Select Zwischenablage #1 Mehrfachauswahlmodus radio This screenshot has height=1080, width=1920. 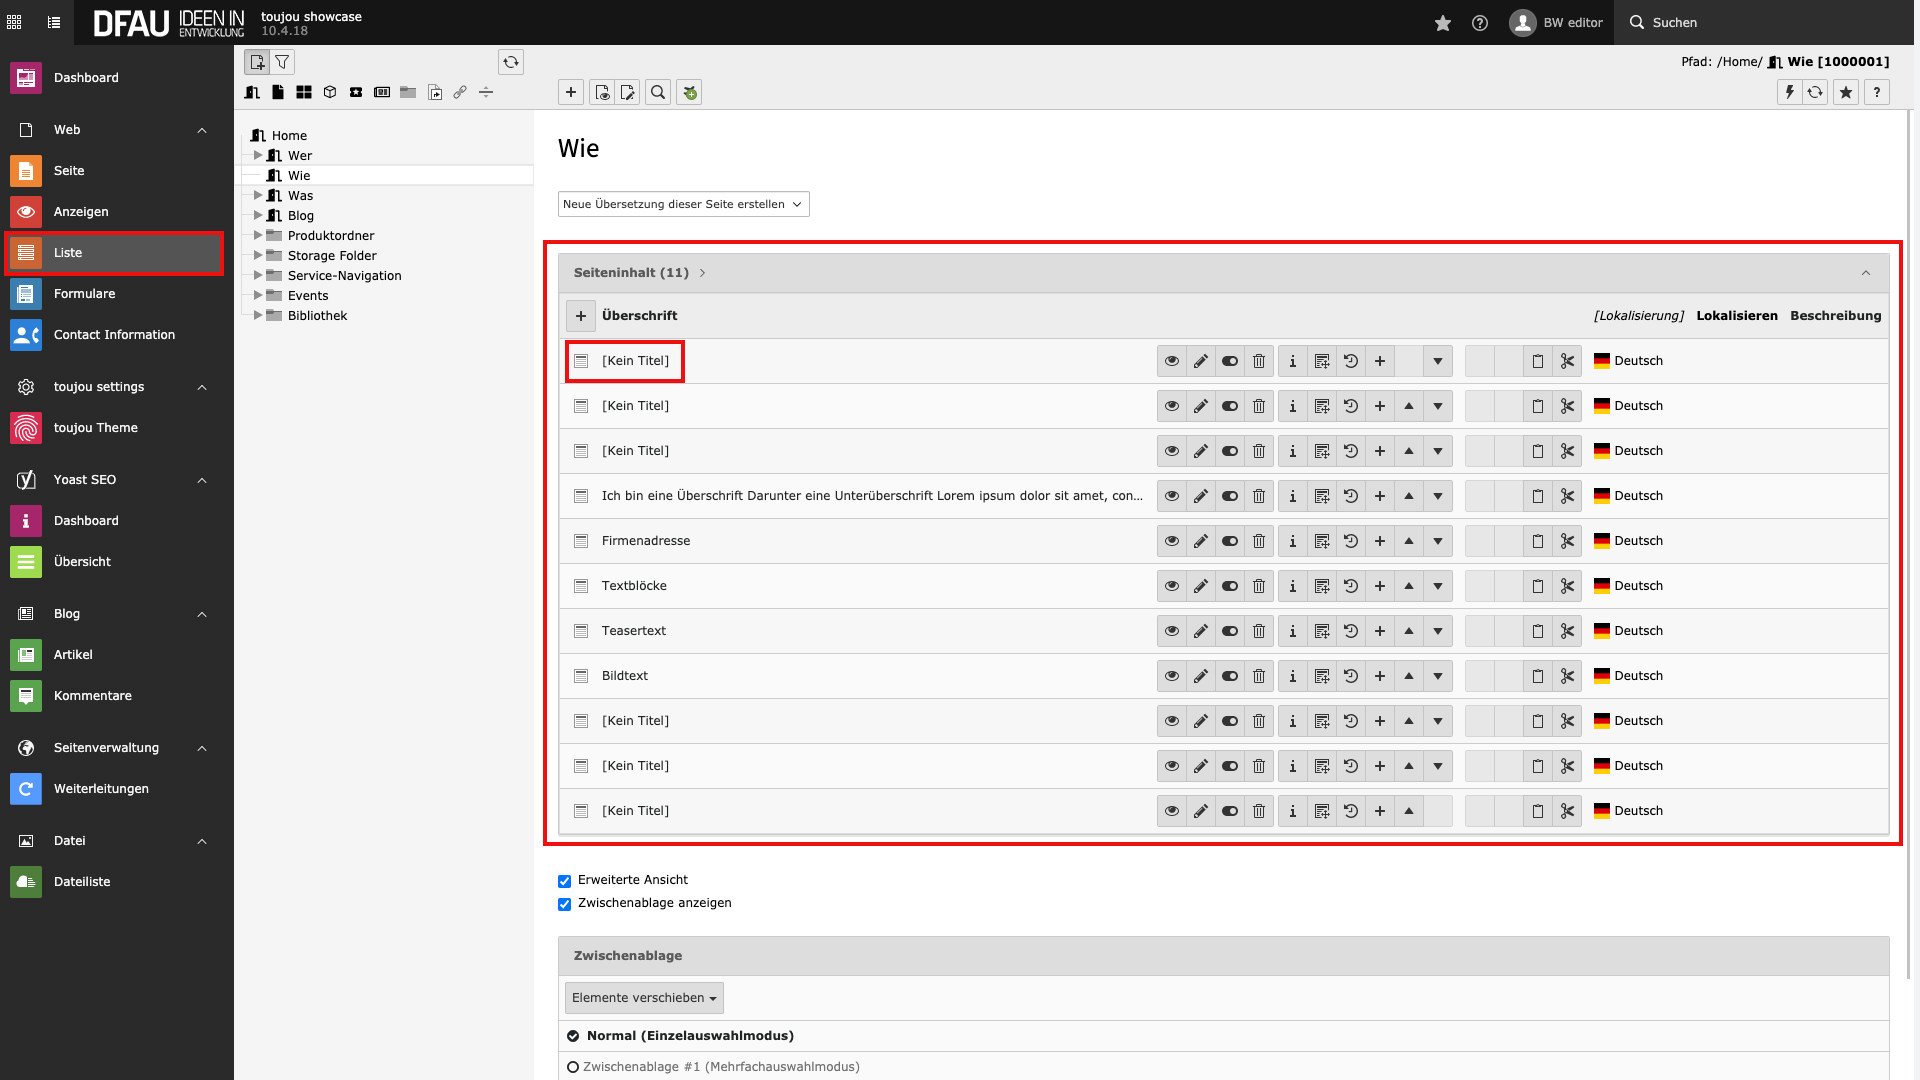click(x=573, y=1067)
